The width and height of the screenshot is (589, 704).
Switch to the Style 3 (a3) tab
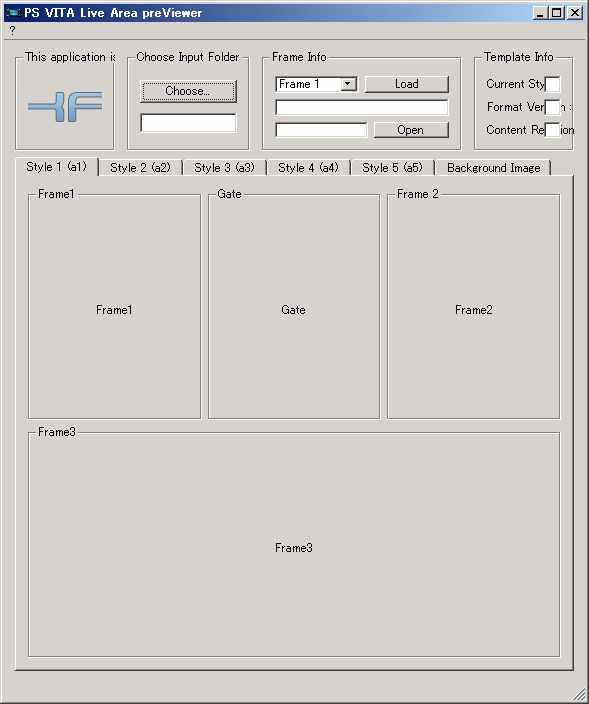click(x=224, y=168)
